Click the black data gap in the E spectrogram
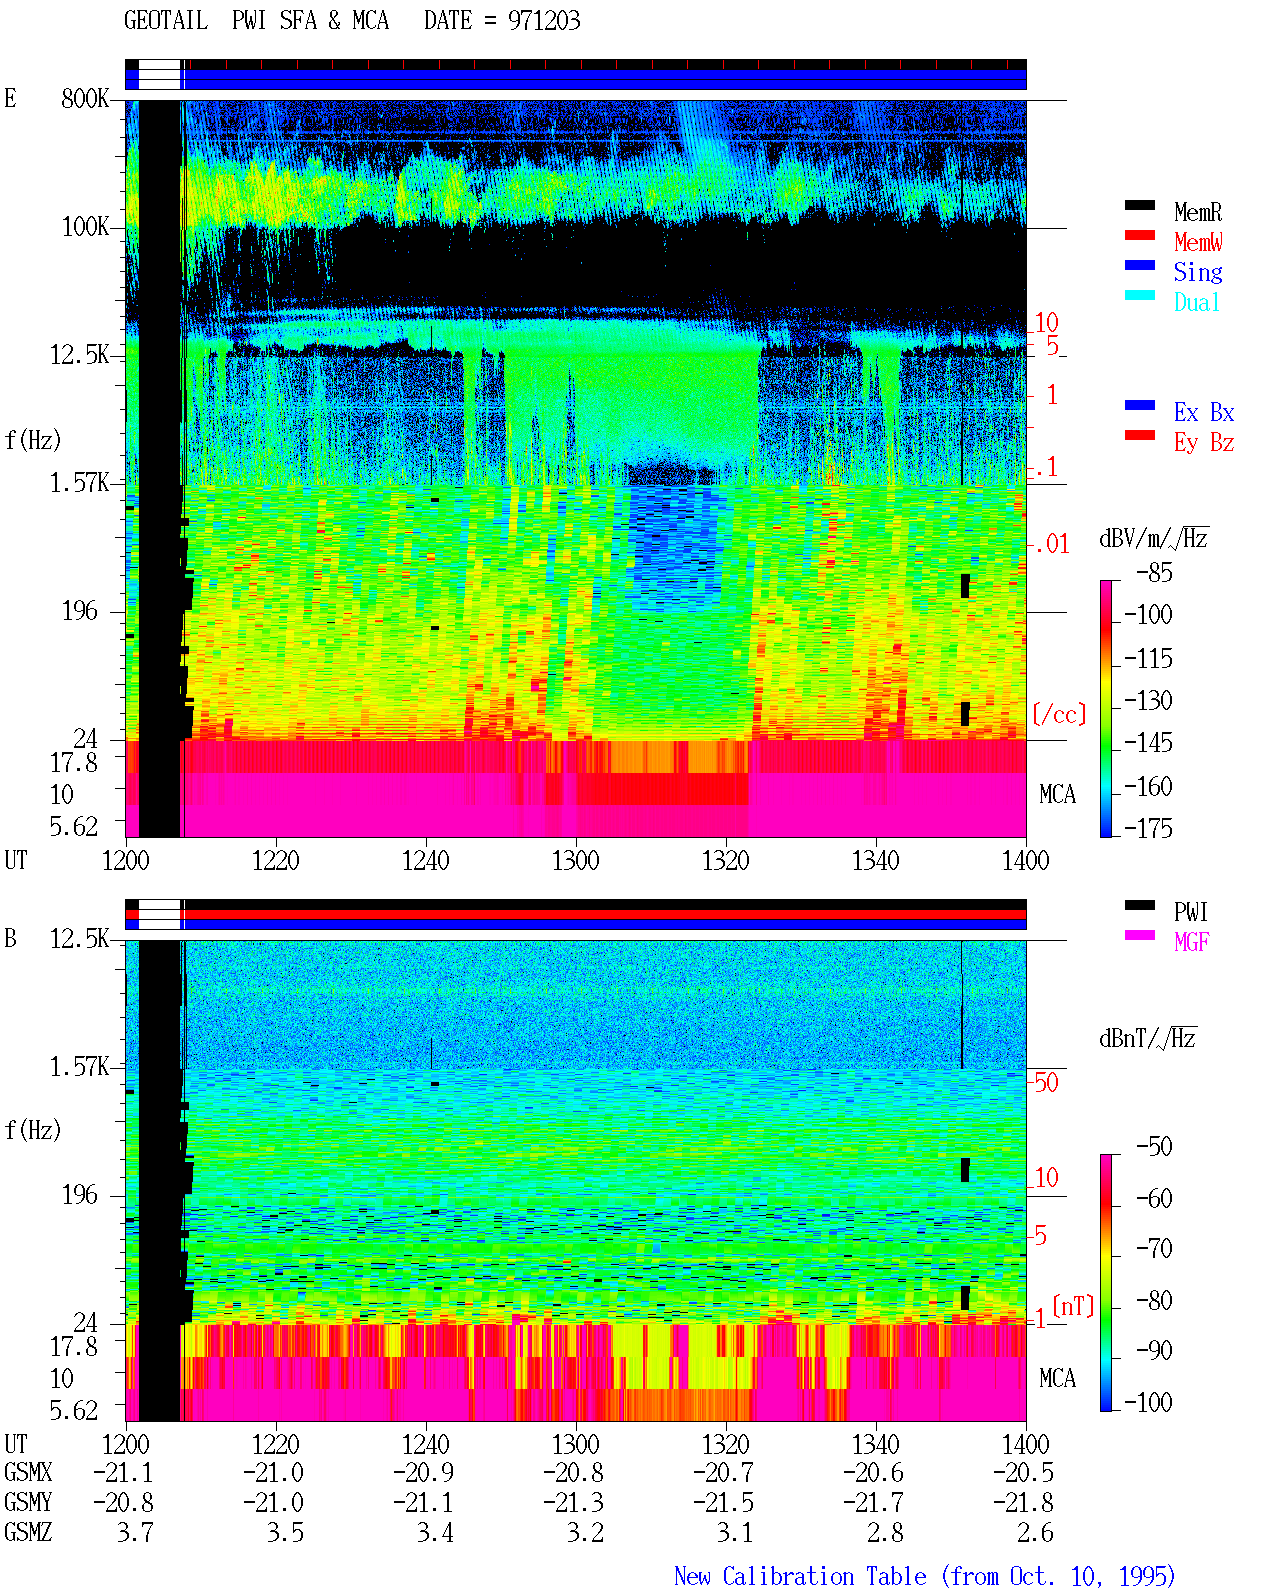Viewport: 1280px width, 1593px height. point(159,468)
